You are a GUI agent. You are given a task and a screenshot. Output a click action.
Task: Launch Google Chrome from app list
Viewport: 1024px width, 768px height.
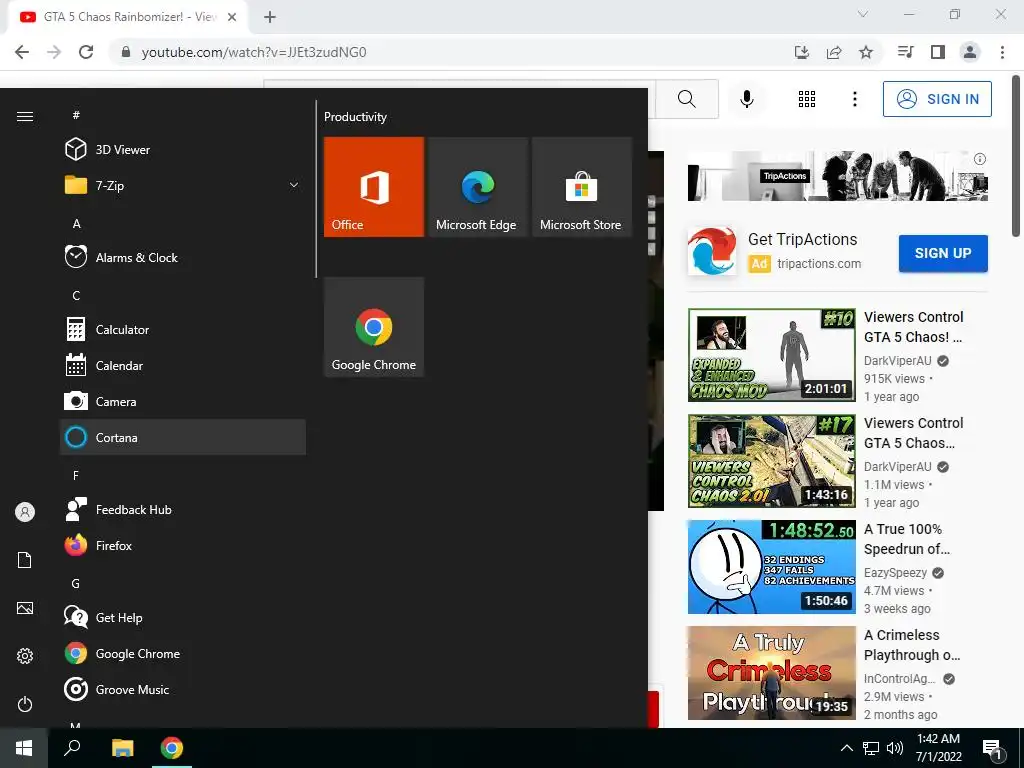tap(182, 653)
